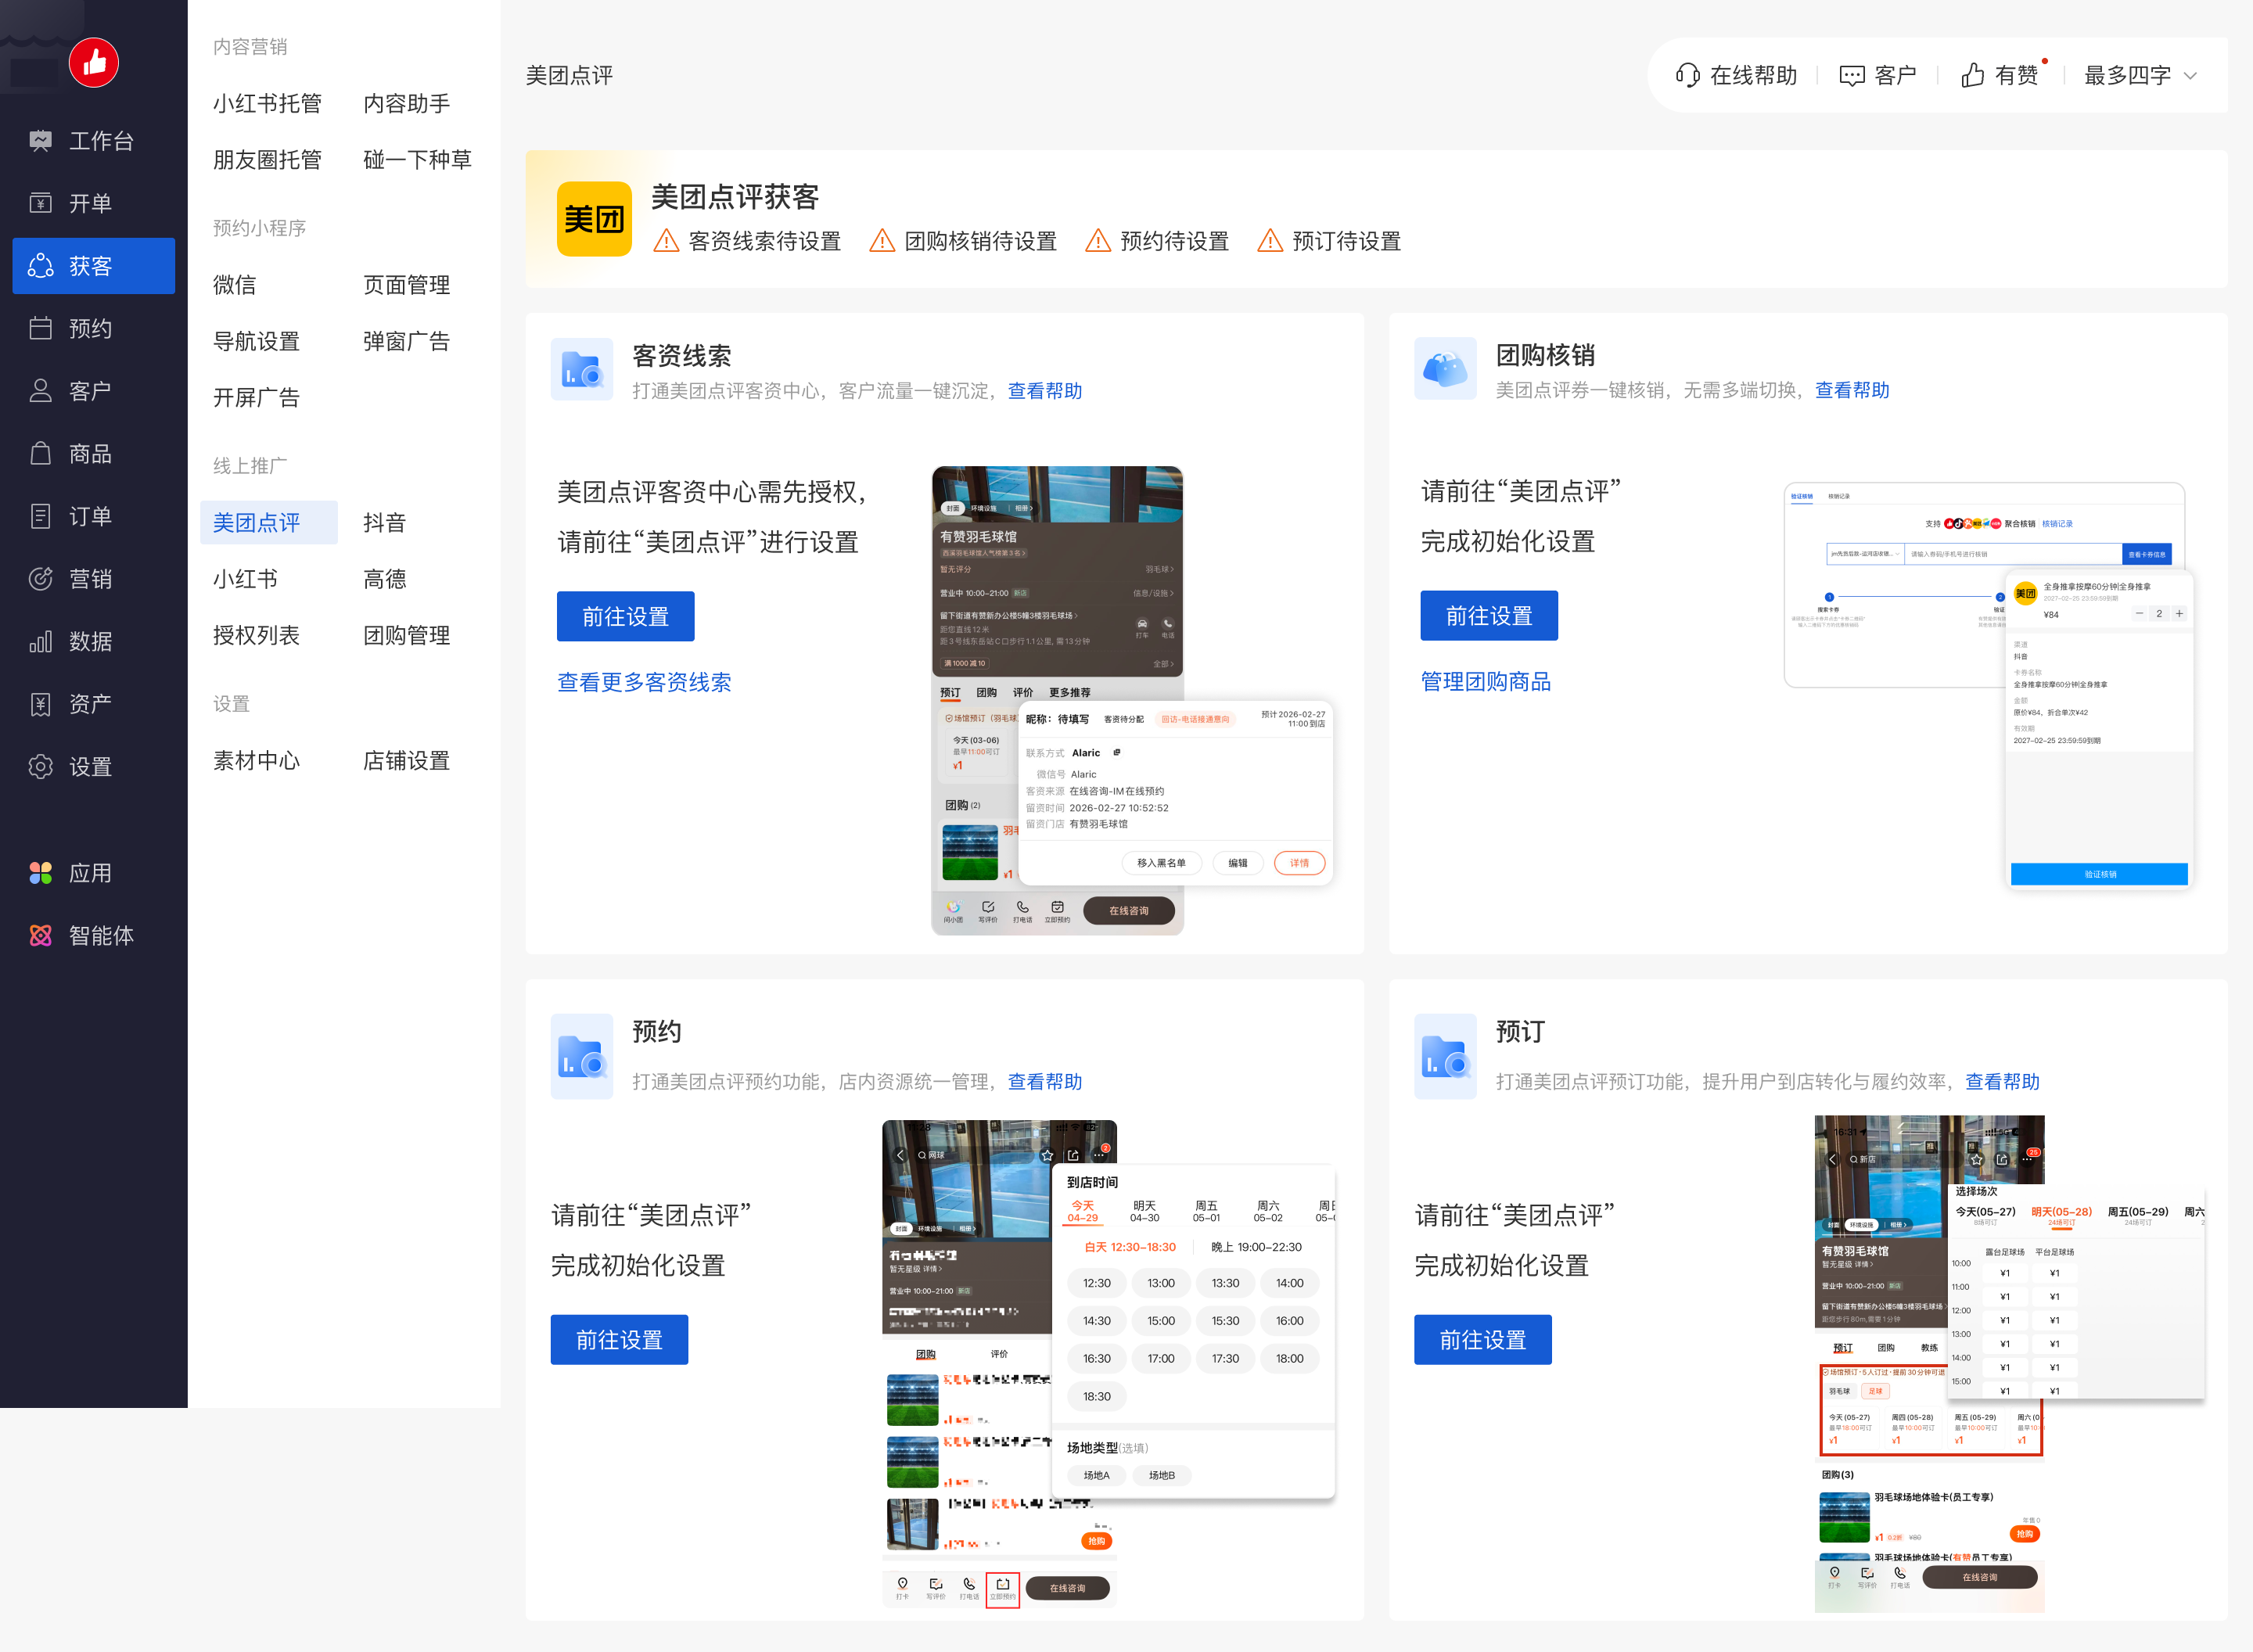2253x1652 pixels.
Task: Click the 智能体 agent icon
Action: 40,936
